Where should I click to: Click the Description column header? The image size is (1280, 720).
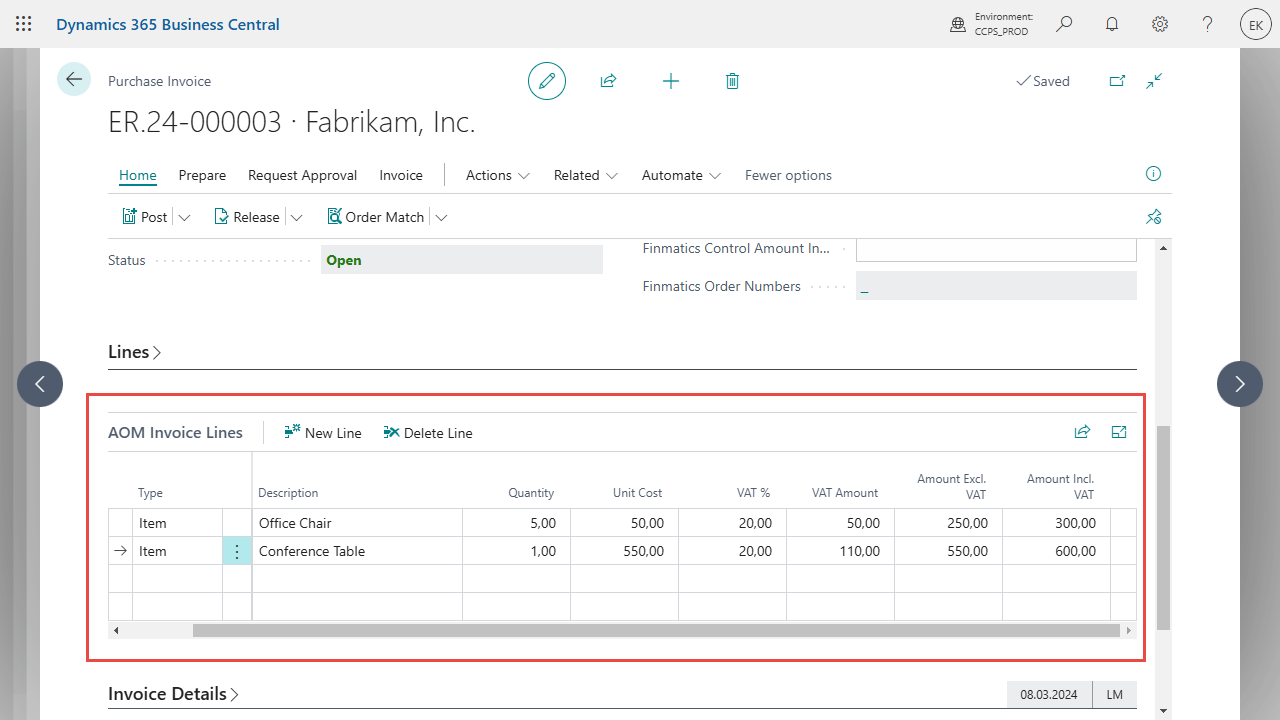(288, 493)
